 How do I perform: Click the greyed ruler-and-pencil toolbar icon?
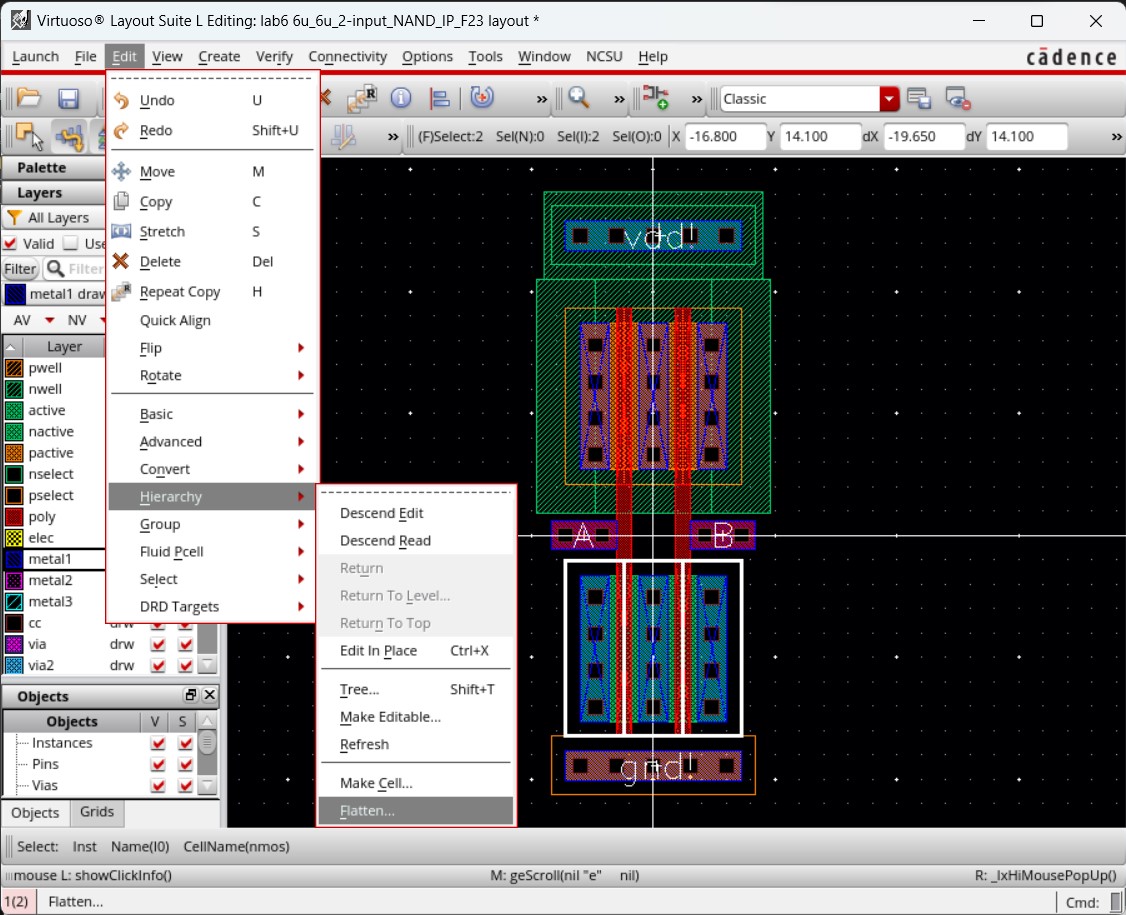point(343,136)
